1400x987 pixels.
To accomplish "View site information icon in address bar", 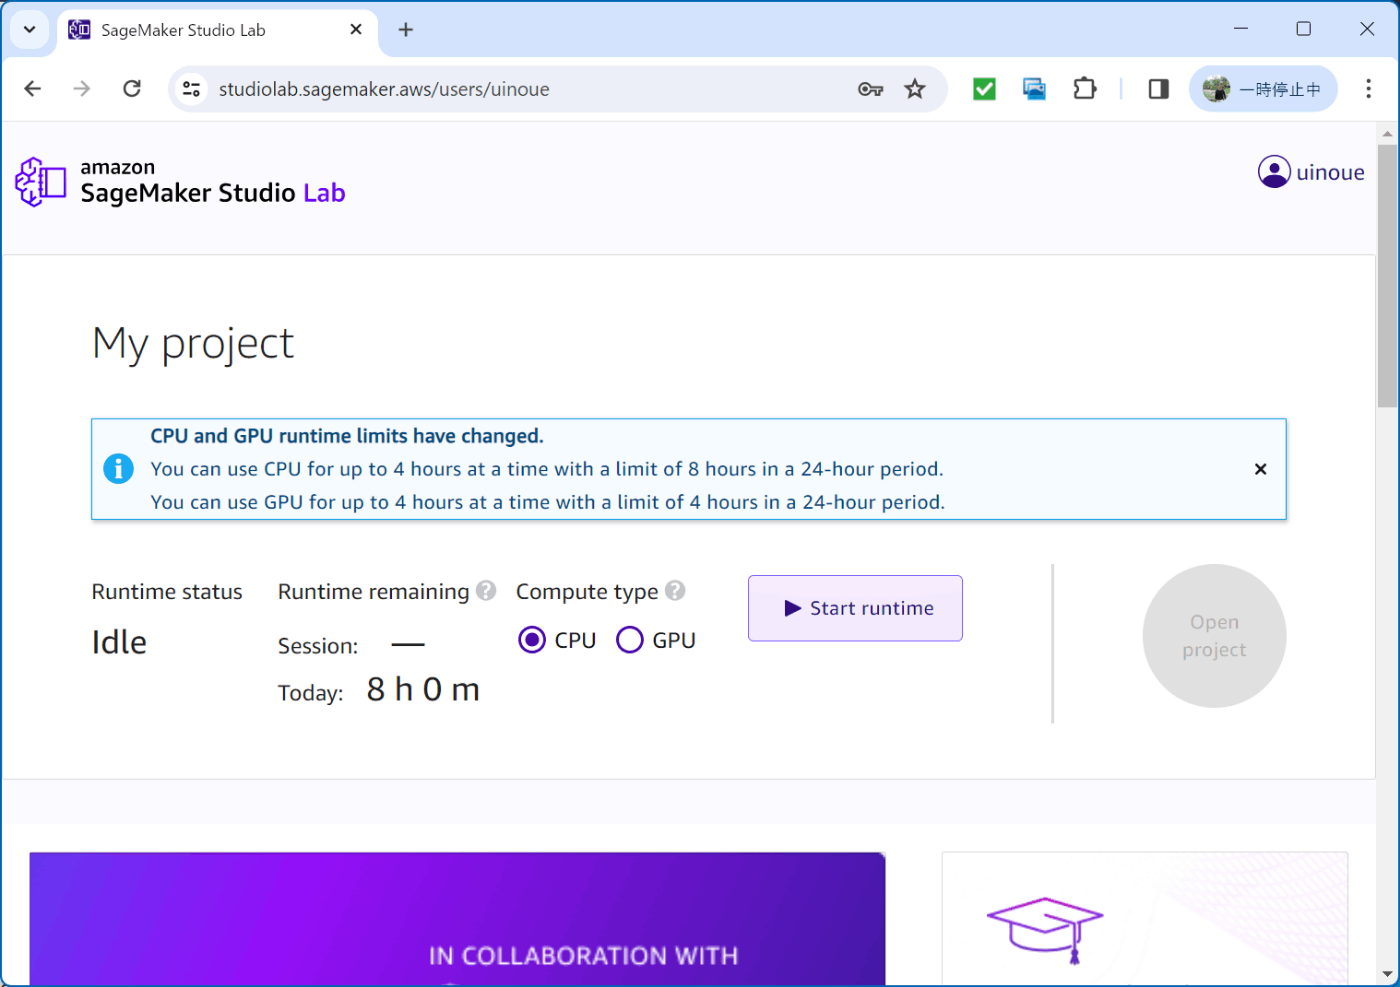I will coord(191,89).
